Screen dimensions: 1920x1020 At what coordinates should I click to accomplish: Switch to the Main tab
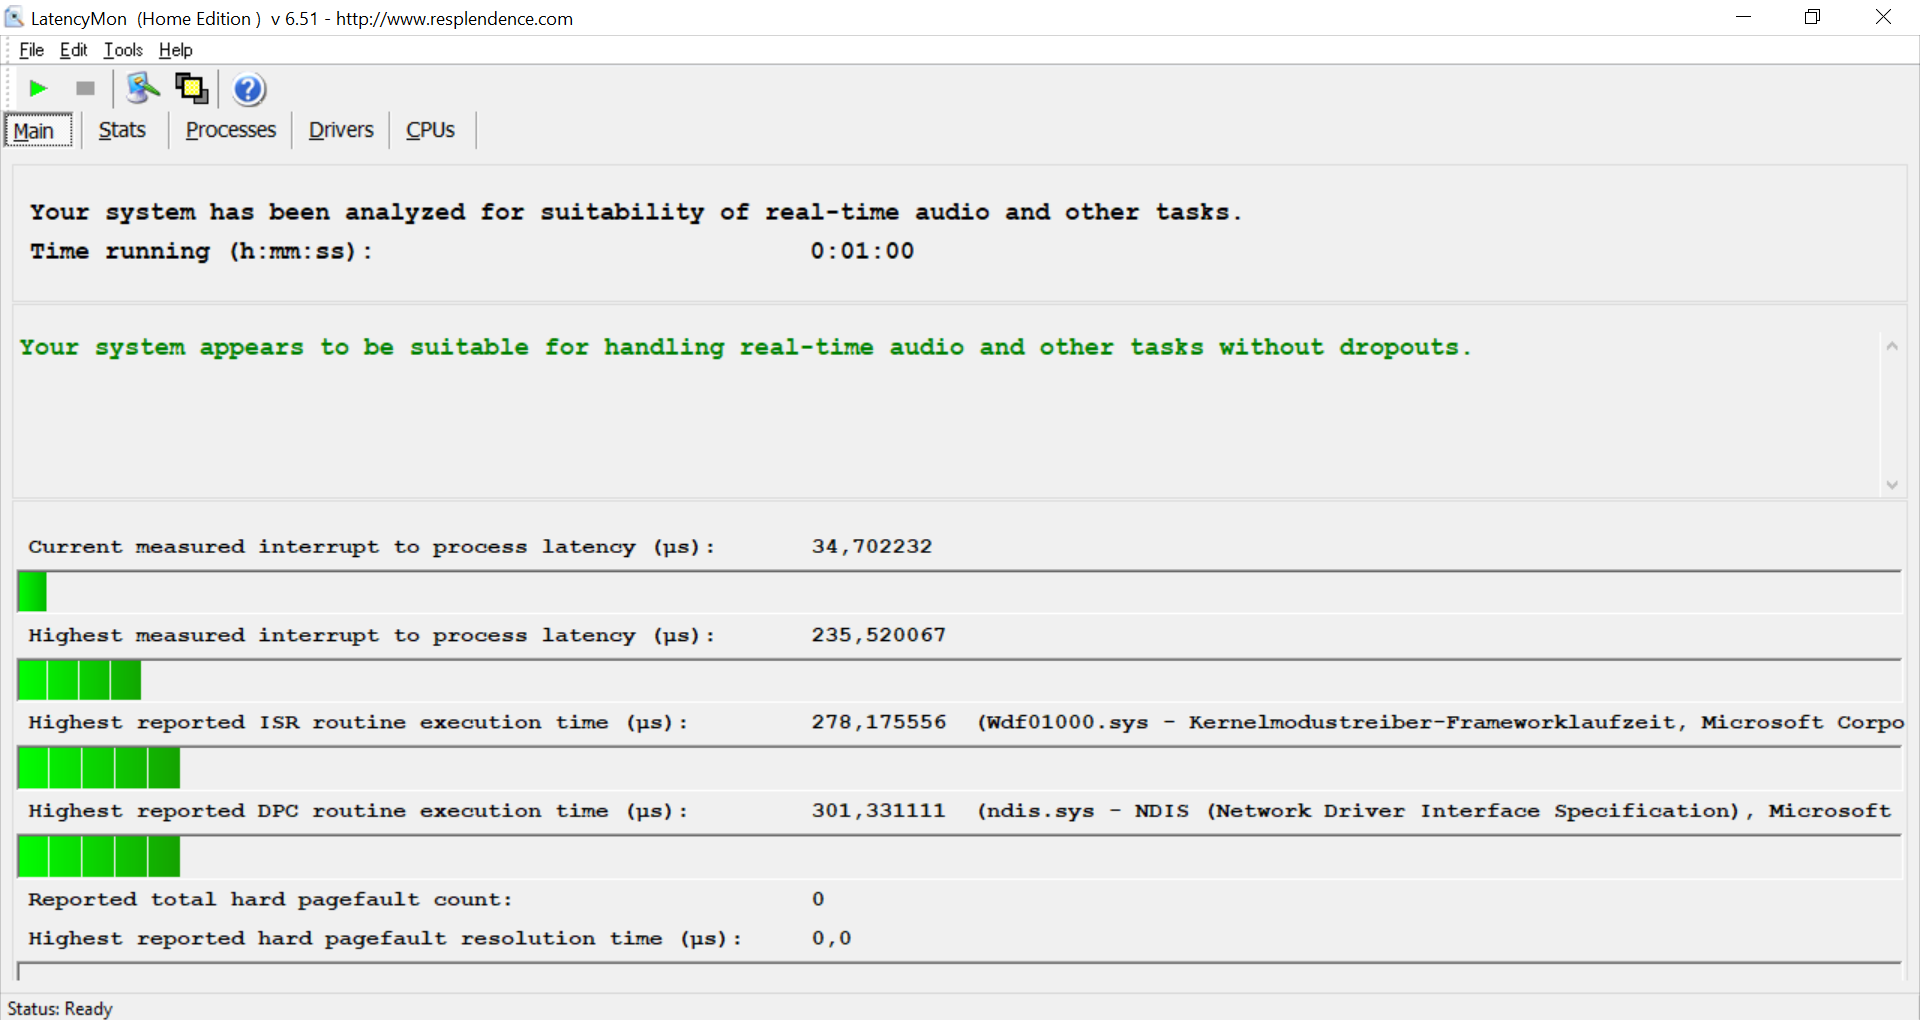tap(34, 131)
